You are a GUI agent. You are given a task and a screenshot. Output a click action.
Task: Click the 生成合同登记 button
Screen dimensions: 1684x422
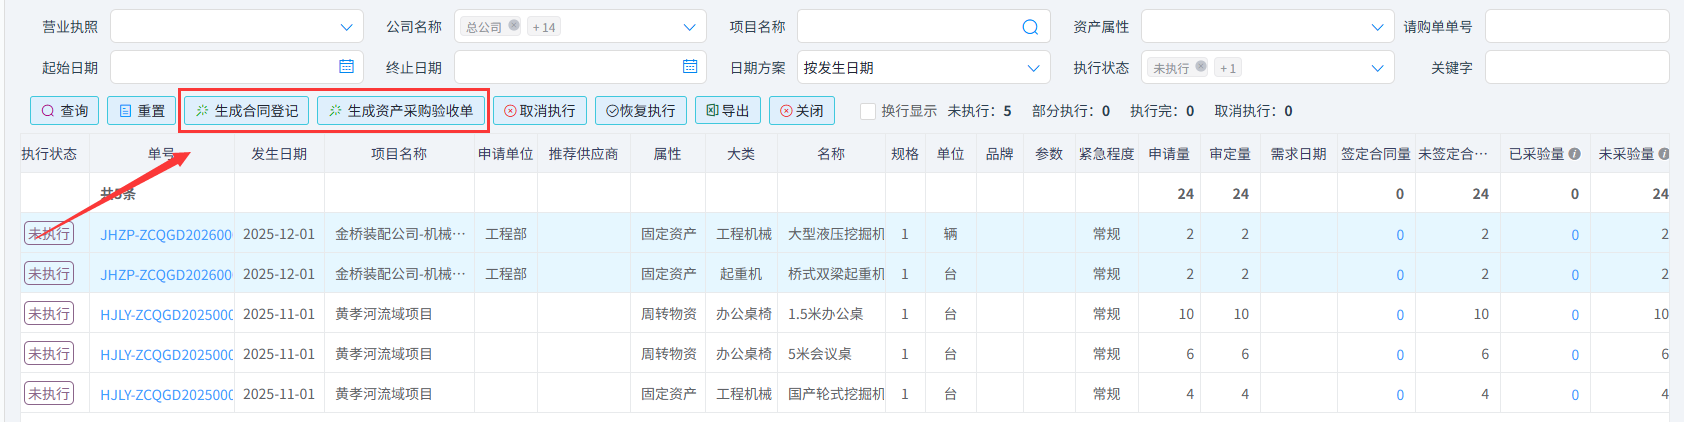(x=246, y=111)
